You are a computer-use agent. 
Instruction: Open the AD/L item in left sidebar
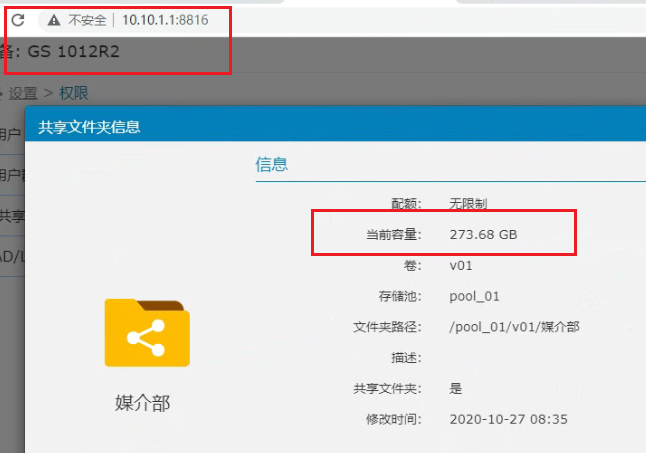[12, 256]
